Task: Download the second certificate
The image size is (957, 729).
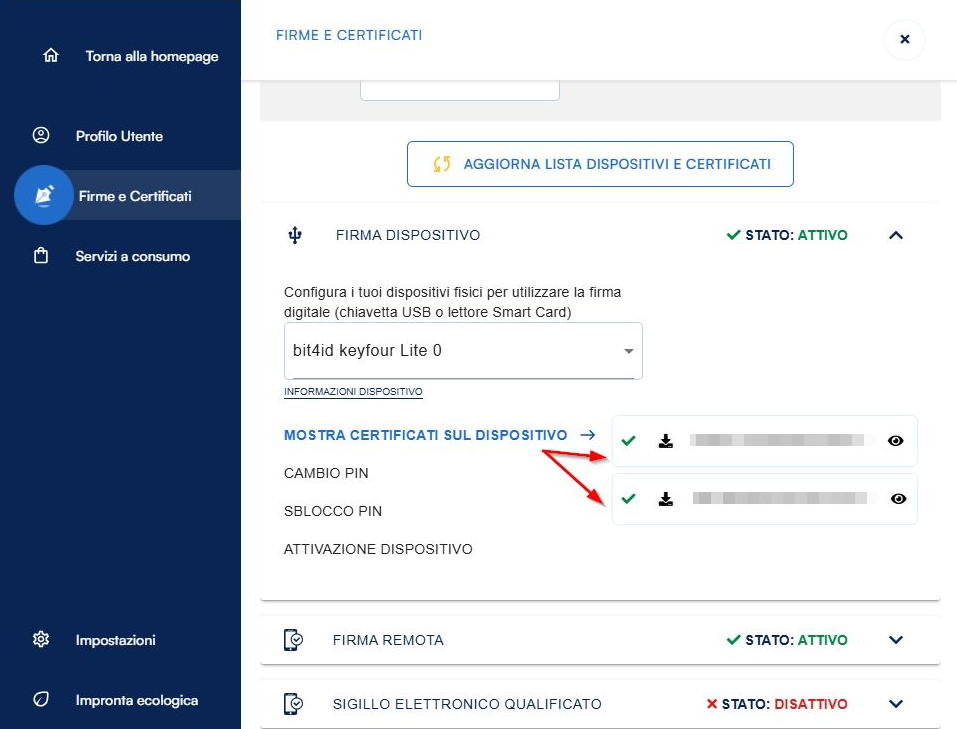Action: pos(666,499)
